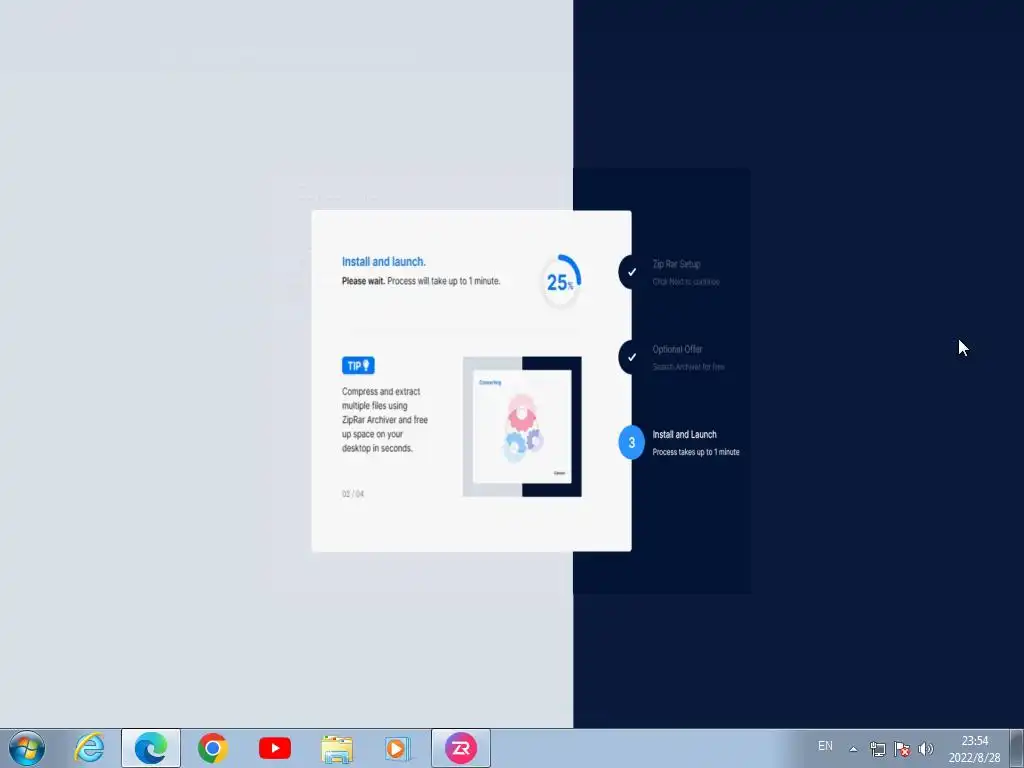Open Action Center flag icon in tray
This screenshot has height=768, width=1024.
tap(901, 749)
